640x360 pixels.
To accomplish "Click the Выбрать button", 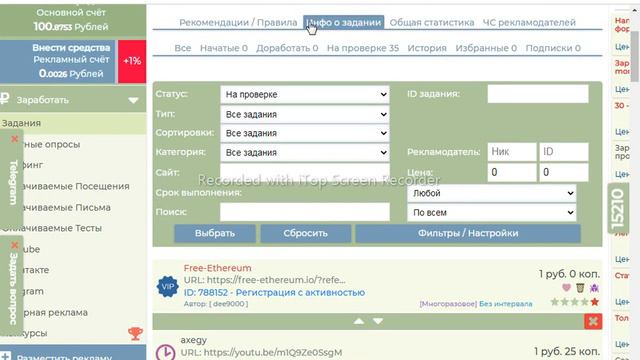I will pos(215,233).
